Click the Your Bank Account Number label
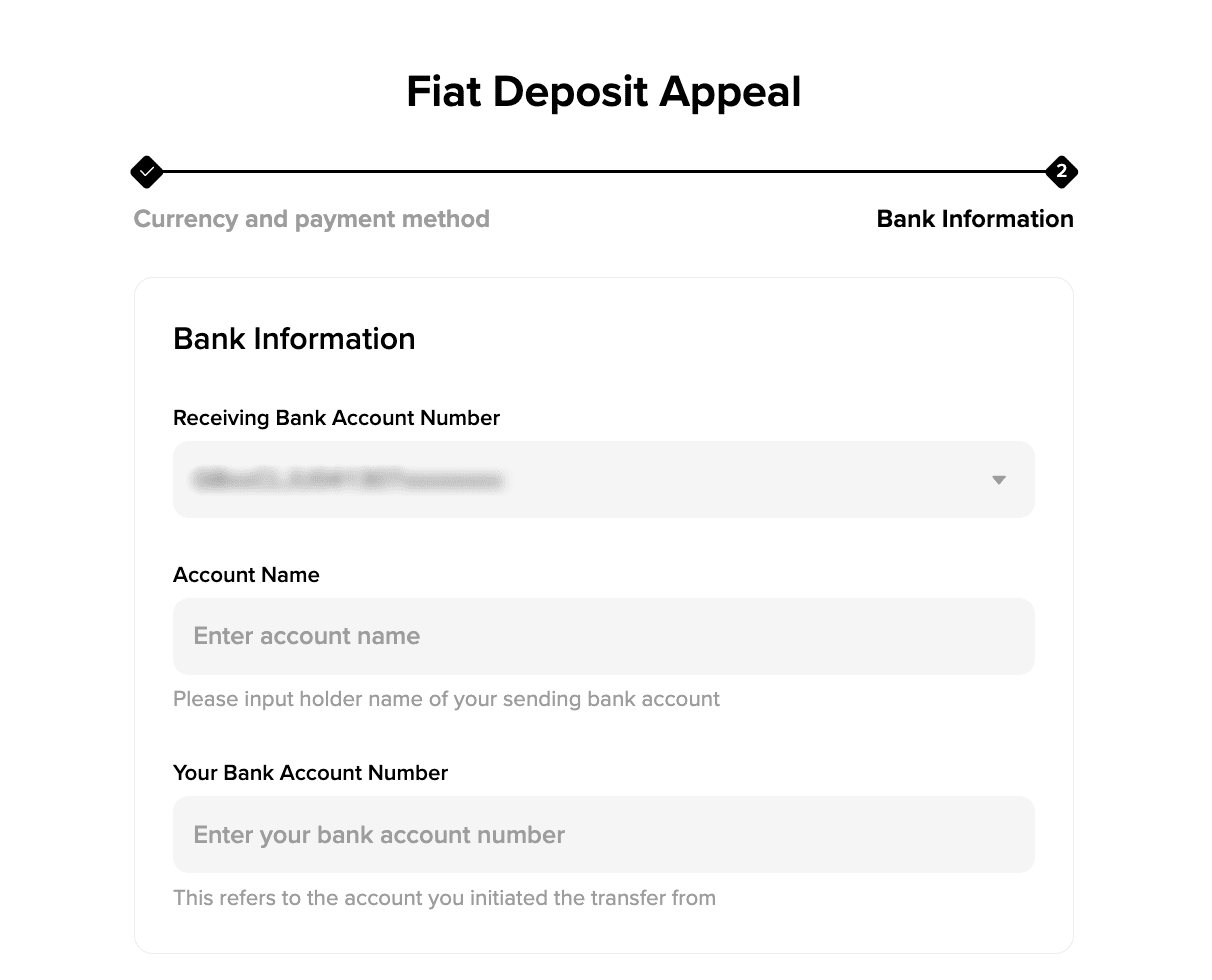This screenshot has width=1212, height=980. (310, 773)
